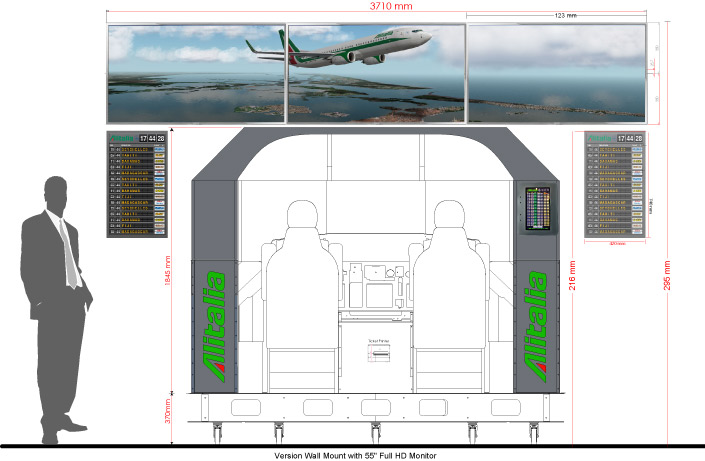Click the 123 mm dimension label
705x461 pixels.
tap(565, 15)
